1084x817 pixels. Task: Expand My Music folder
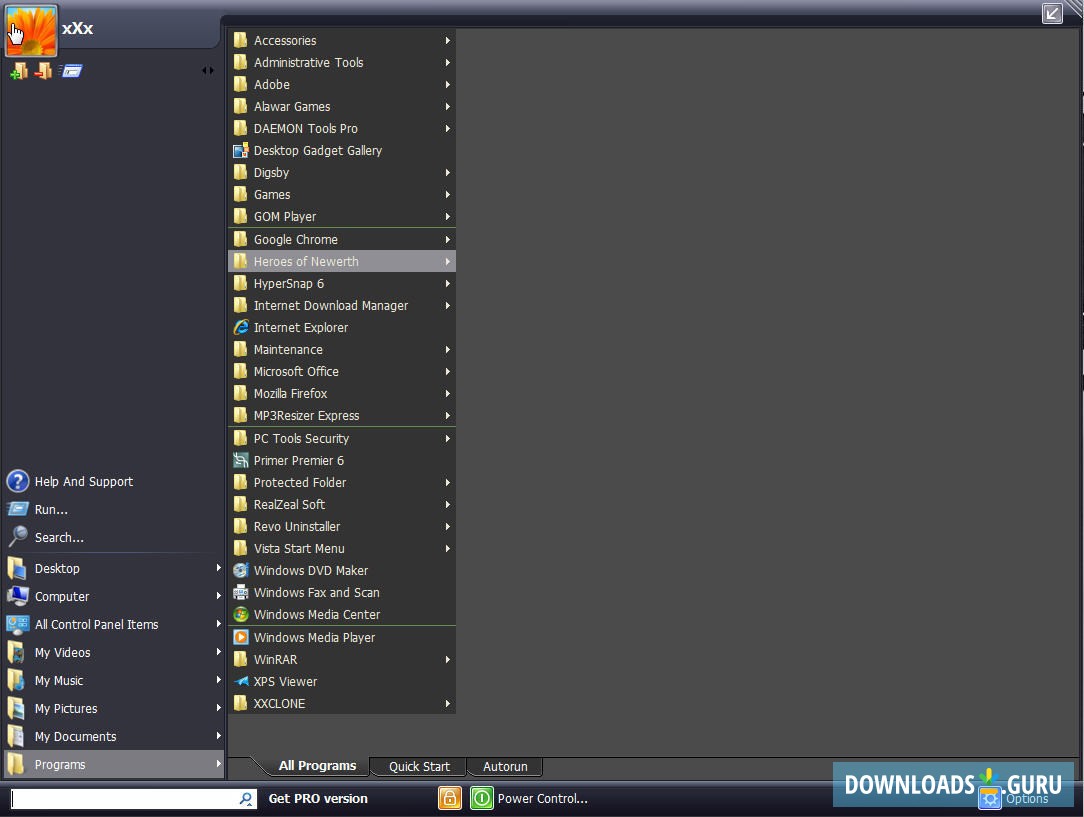pyautogui.click(x=113, y=680)
